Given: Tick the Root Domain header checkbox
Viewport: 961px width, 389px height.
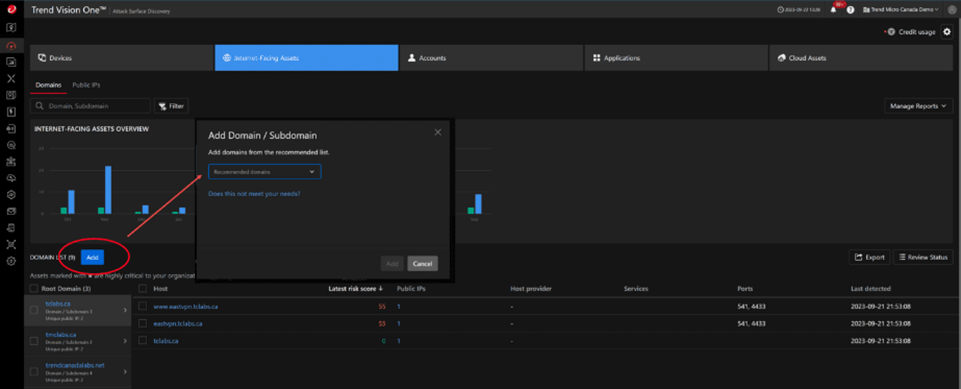Looking at the screenshot, I should 34,289.
